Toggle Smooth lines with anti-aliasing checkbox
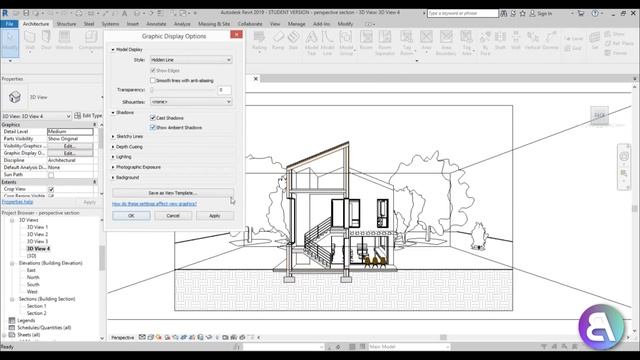Viewport: 640px width, 360px height. (x=153, y=80)
